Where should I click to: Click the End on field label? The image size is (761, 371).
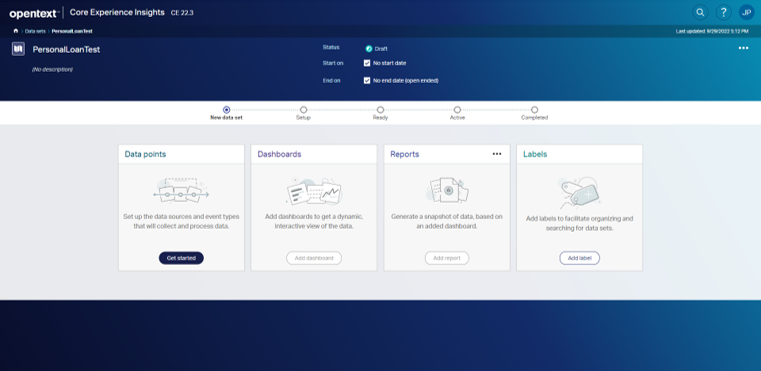click(x=331, y=81)
